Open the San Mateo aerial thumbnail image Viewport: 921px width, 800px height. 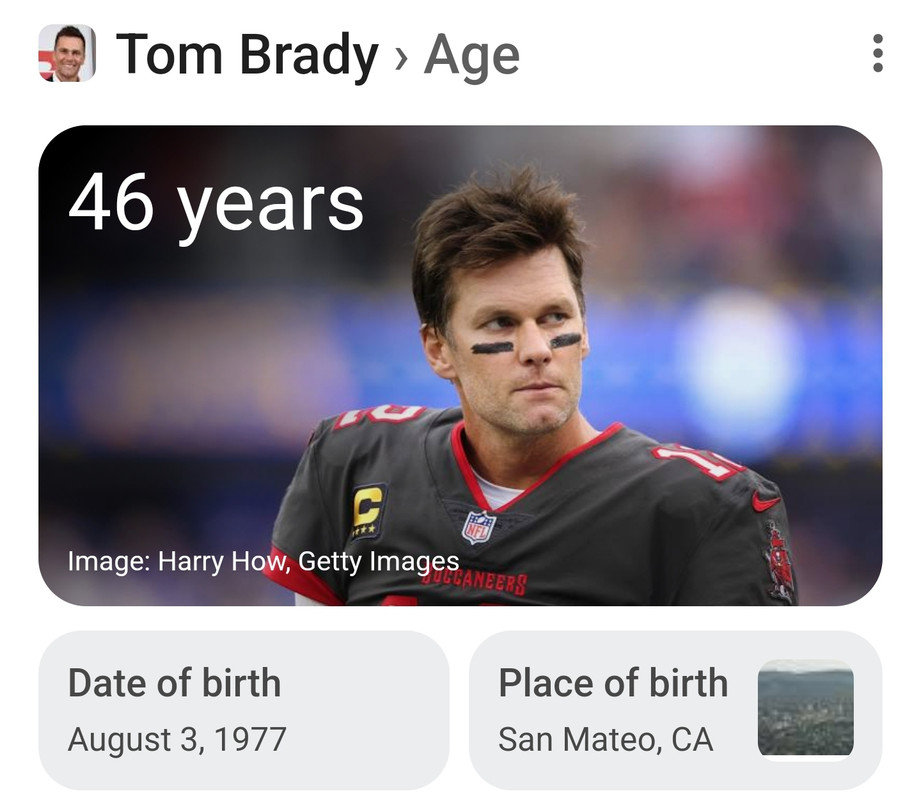click(x=806, y=707)
